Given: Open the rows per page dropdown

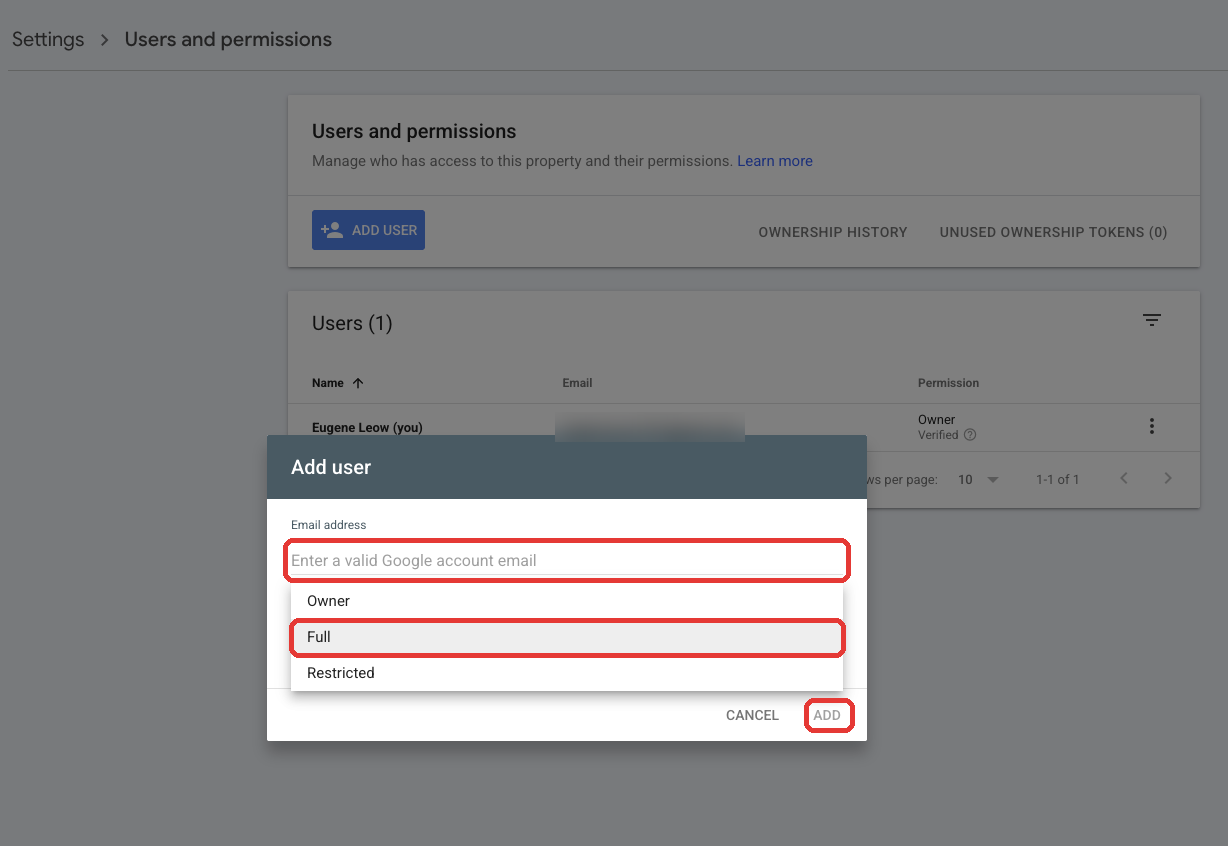Looking at the screenshot, I should click(x=979, y=480).
